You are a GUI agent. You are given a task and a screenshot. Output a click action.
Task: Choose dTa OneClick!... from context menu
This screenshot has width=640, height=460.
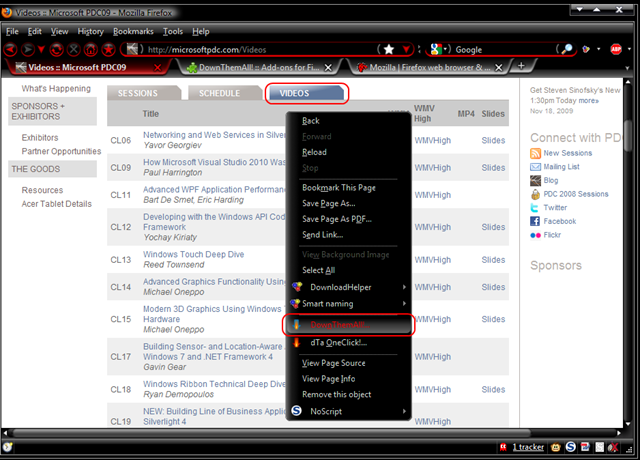pos(348,342)
